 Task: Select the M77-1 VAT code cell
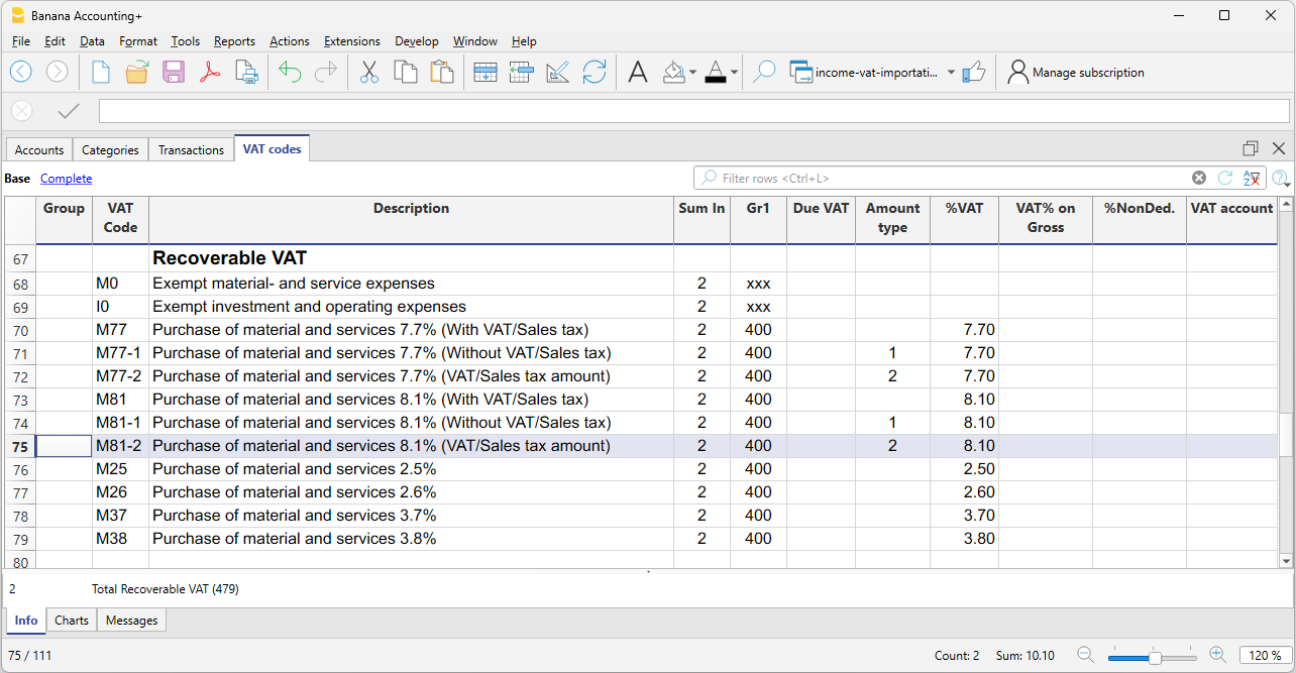point(121,353)
